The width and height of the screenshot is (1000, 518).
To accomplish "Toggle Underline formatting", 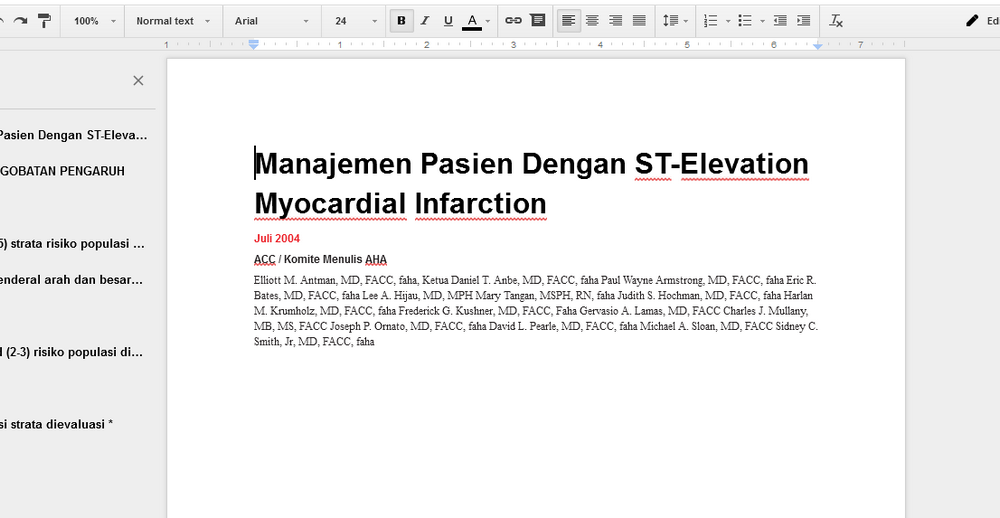I will point(448,21).
